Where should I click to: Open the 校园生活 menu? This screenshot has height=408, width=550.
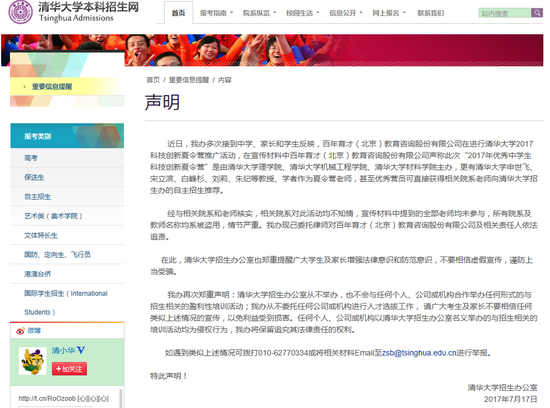coord(299,13)
